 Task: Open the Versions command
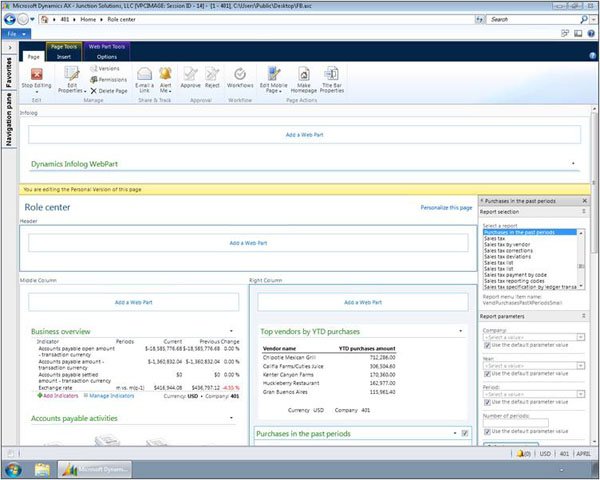pyautogui.click(x=105, y=69)
